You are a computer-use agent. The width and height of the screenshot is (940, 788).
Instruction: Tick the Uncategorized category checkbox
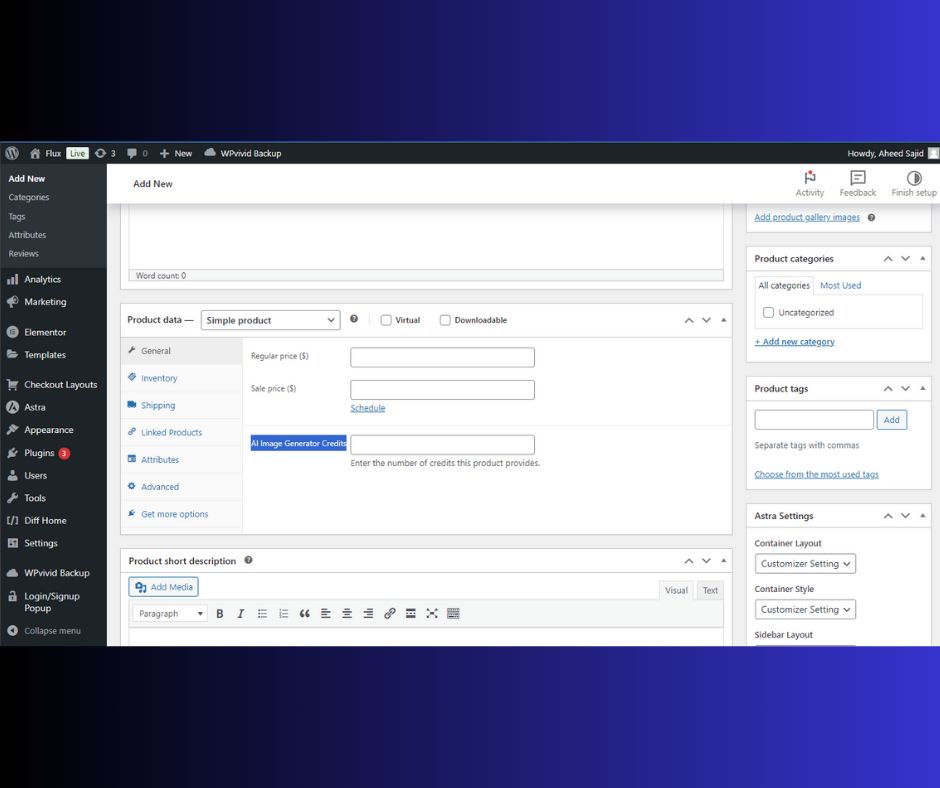click(x=768, y=313)
